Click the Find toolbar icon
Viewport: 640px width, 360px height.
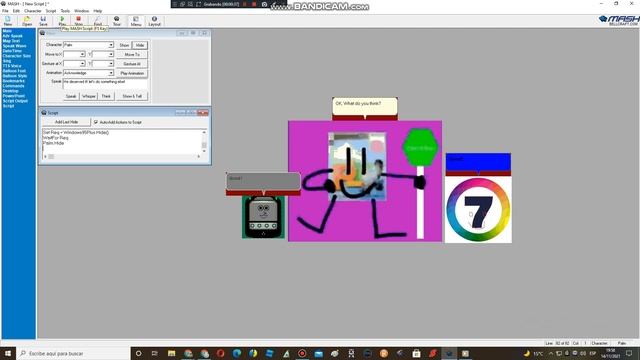point(98,21)
